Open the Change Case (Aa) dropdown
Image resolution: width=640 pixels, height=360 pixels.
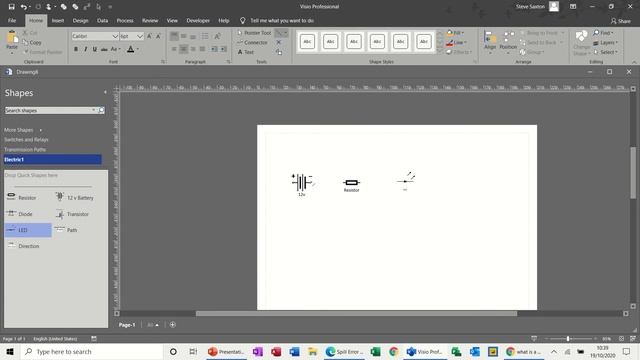[x=115, y=49]
